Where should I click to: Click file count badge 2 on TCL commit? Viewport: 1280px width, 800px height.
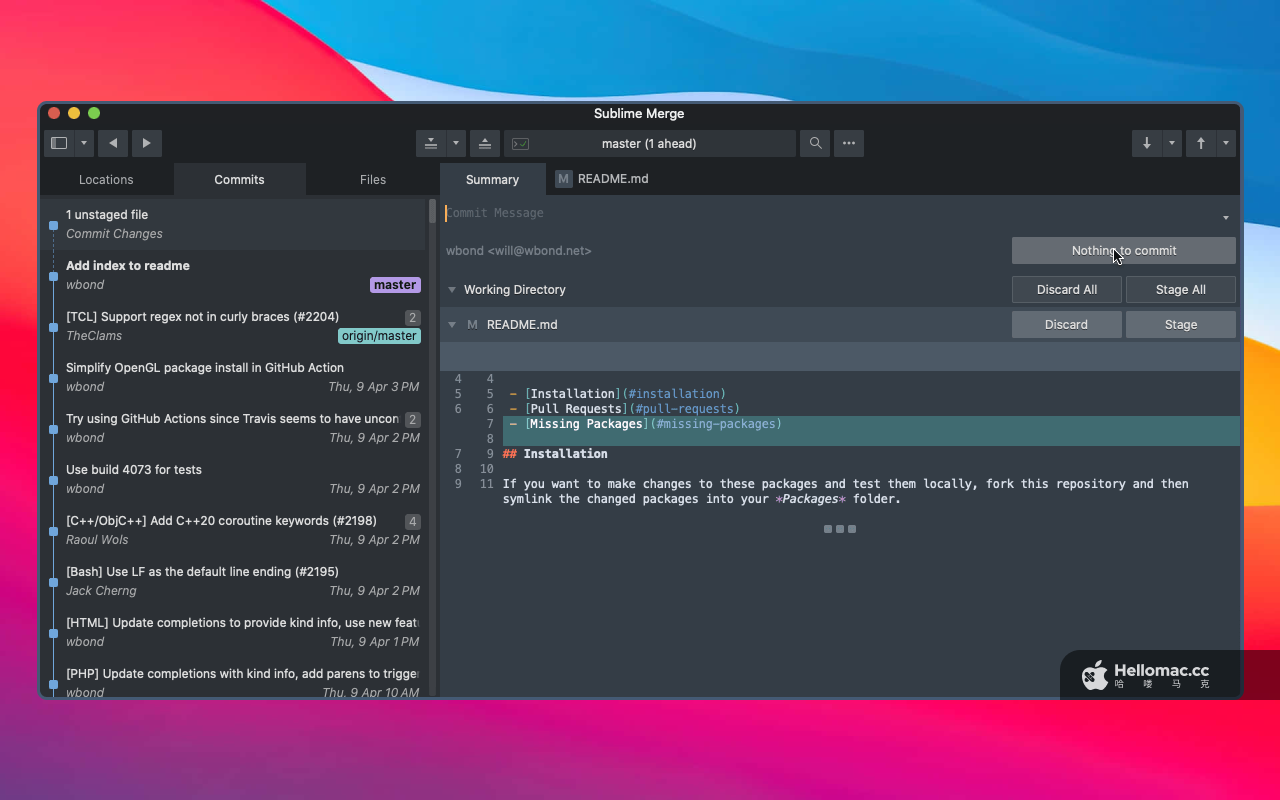tap(412, 318)
